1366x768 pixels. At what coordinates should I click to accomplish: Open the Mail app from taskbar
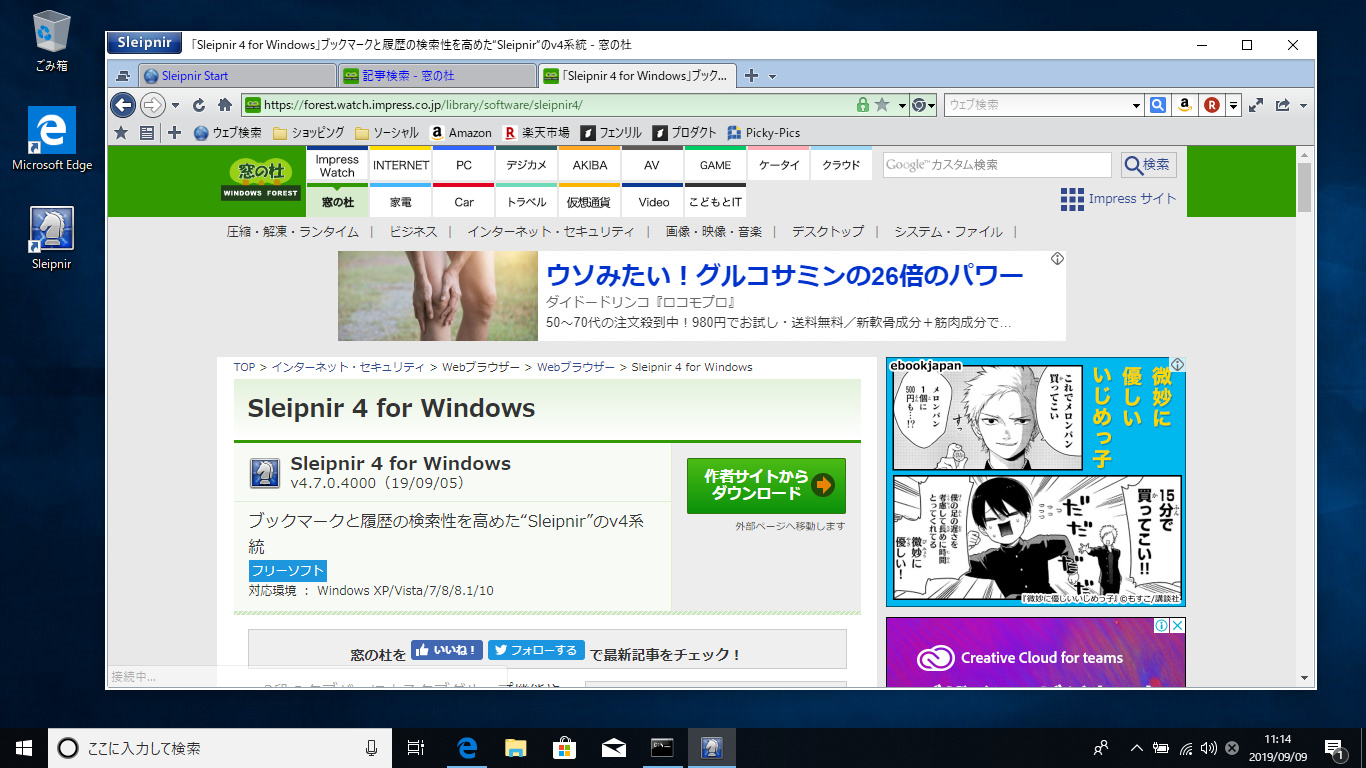613,747
